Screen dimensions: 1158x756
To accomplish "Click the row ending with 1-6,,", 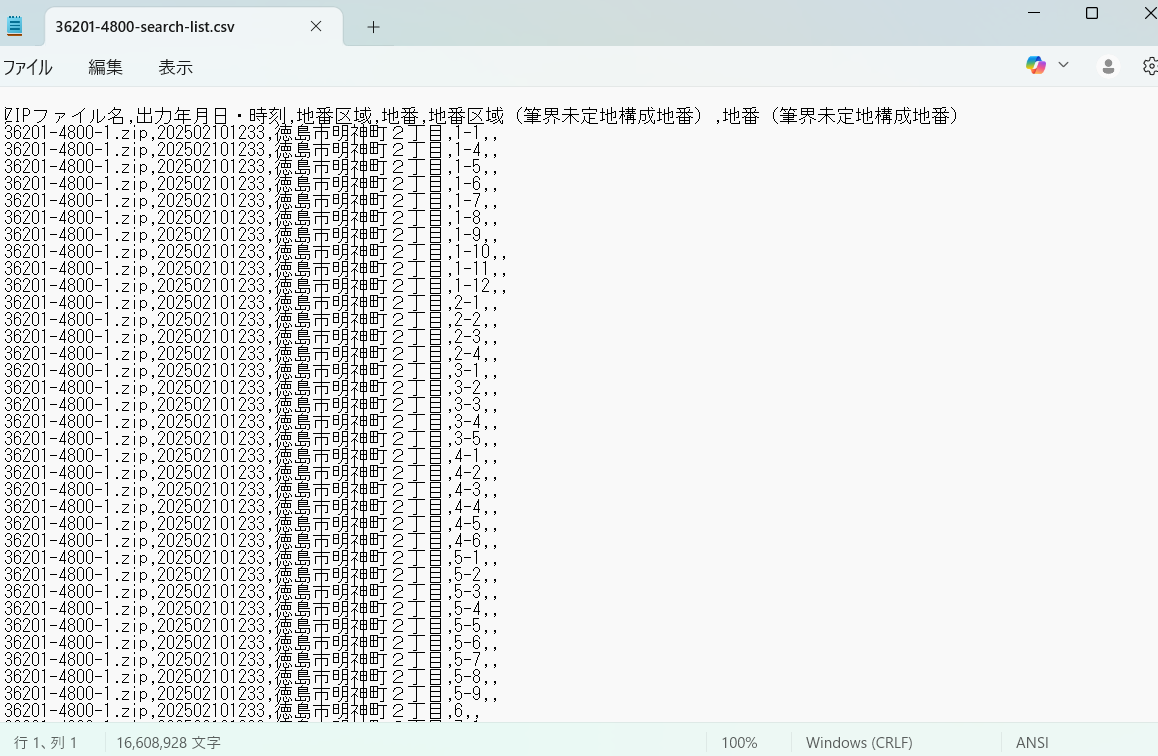I will 251,184.
